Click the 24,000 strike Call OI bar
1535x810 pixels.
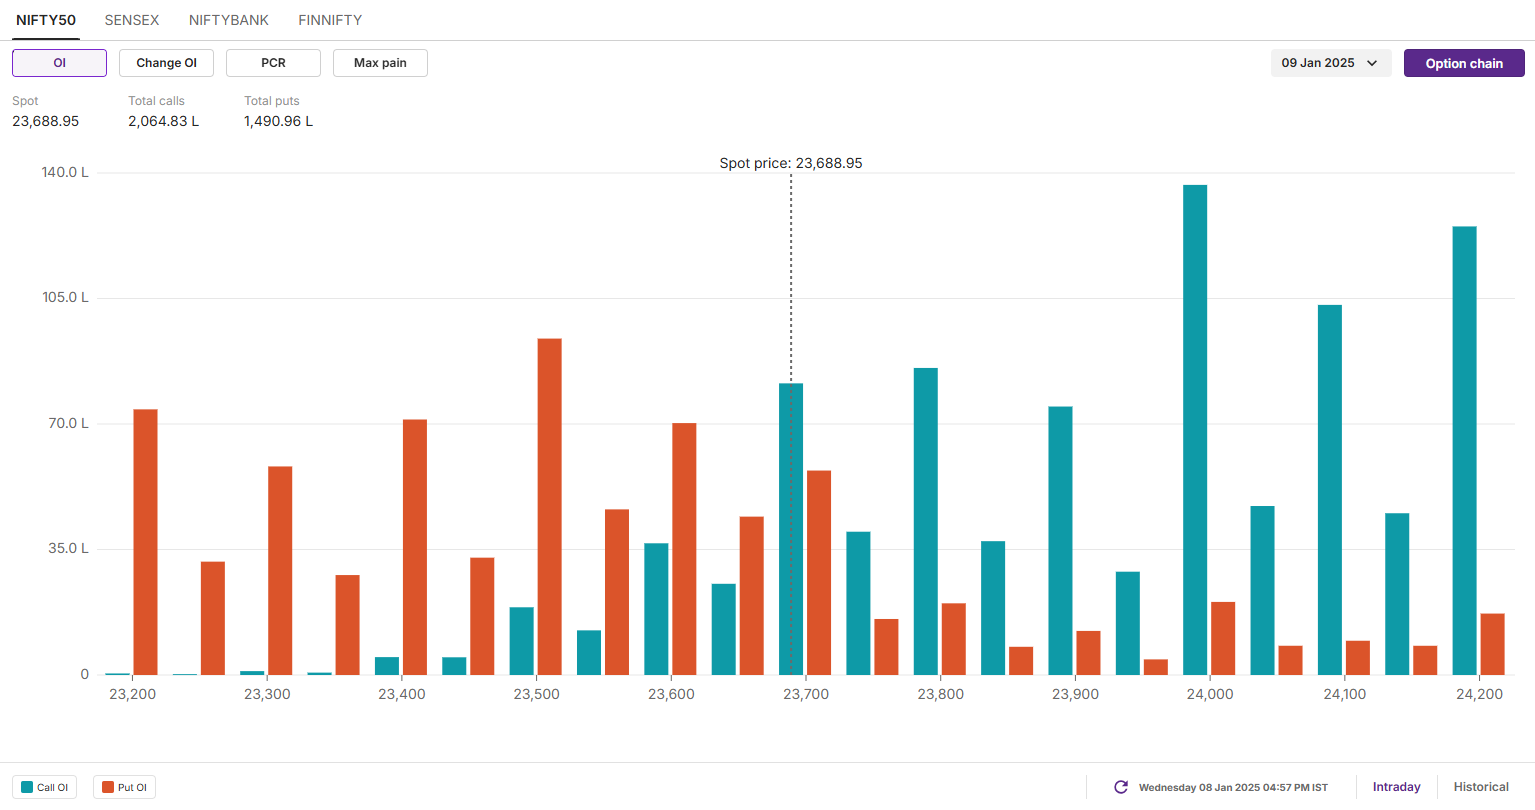pos(1195,430)
